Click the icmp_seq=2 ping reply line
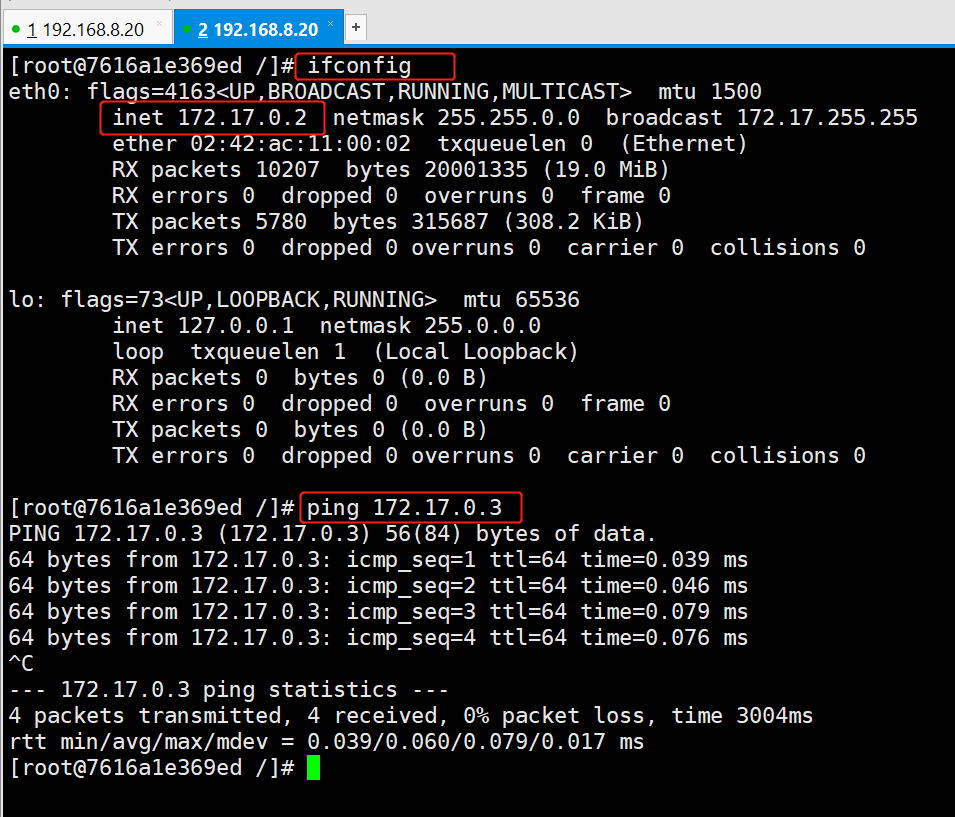This screenshot has height=817, width=955. (378, 586)
